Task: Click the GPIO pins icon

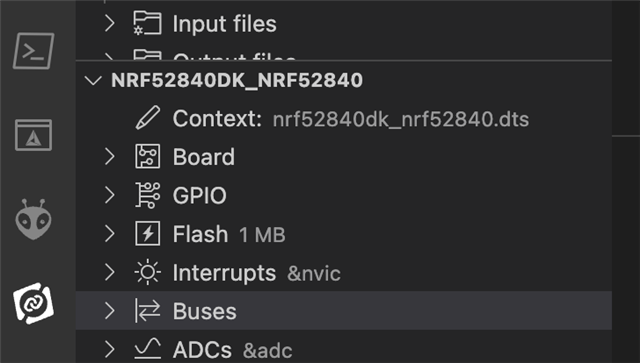Action: click(x=147, y=195)
